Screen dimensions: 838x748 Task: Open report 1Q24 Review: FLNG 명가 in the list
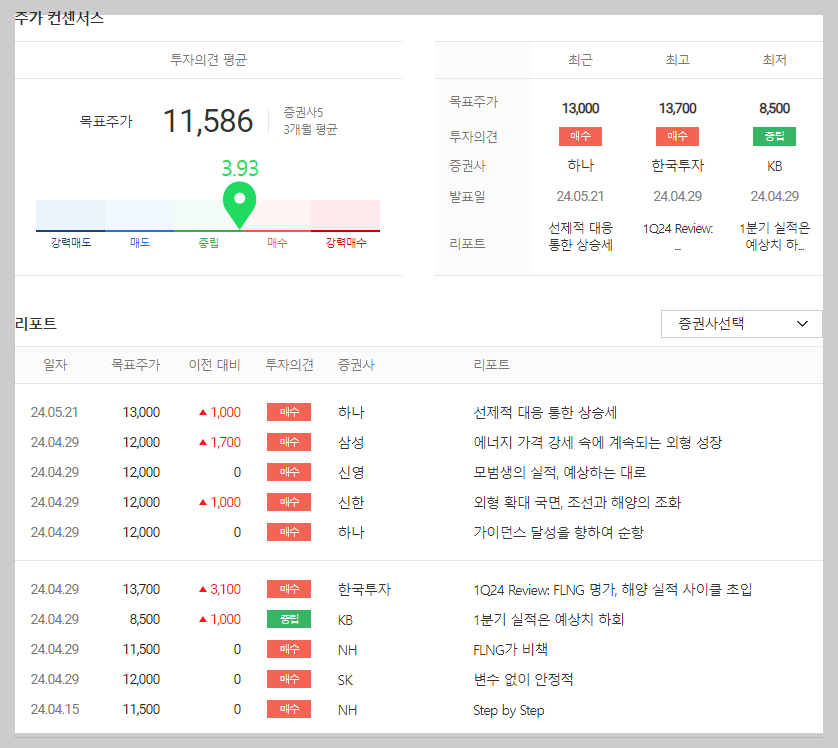612,589
